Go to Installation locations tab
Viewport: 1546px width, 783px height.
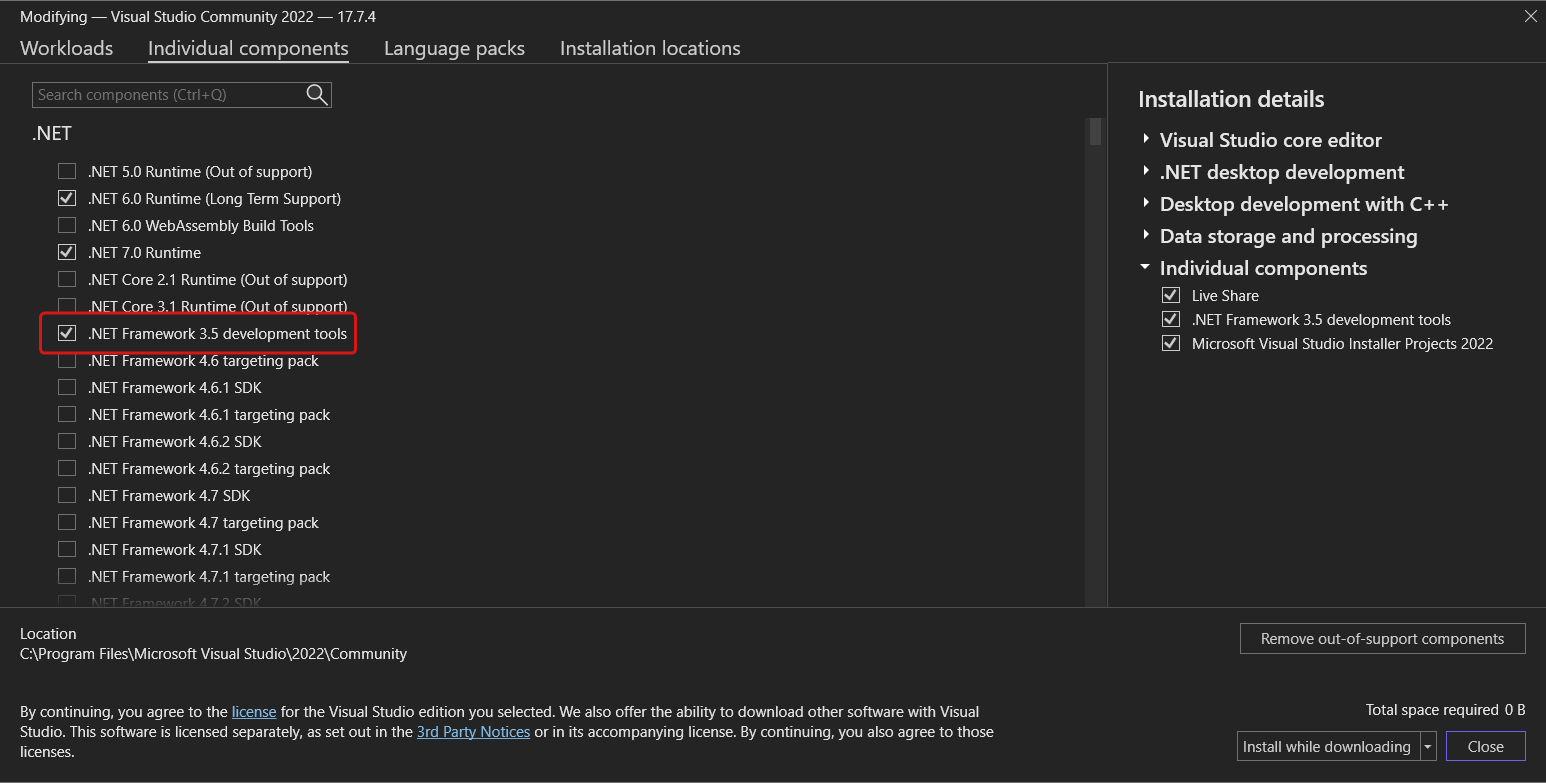650,48
